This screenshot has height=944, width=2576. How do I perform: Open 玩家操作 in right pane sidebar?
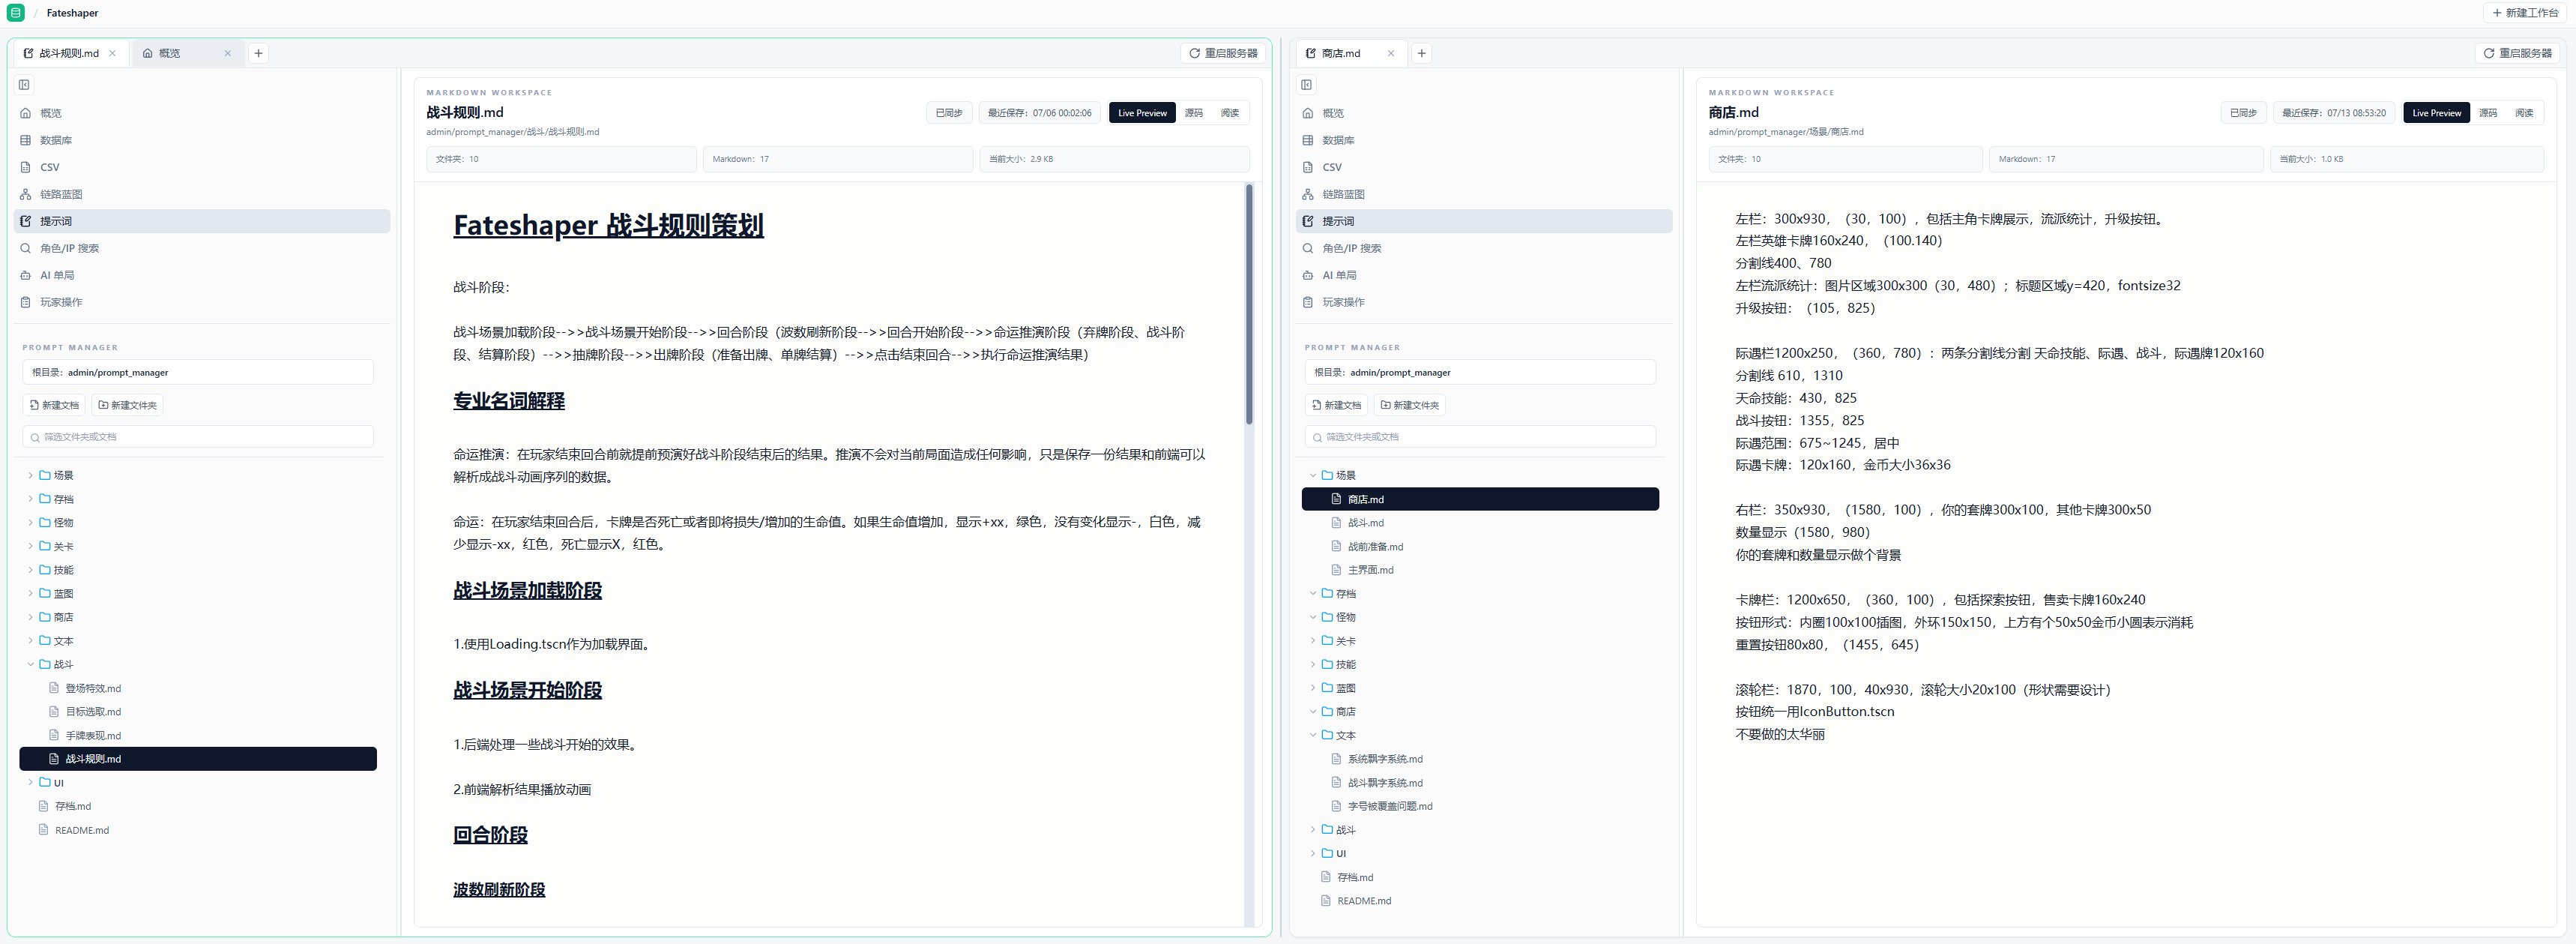[1484, 302]
